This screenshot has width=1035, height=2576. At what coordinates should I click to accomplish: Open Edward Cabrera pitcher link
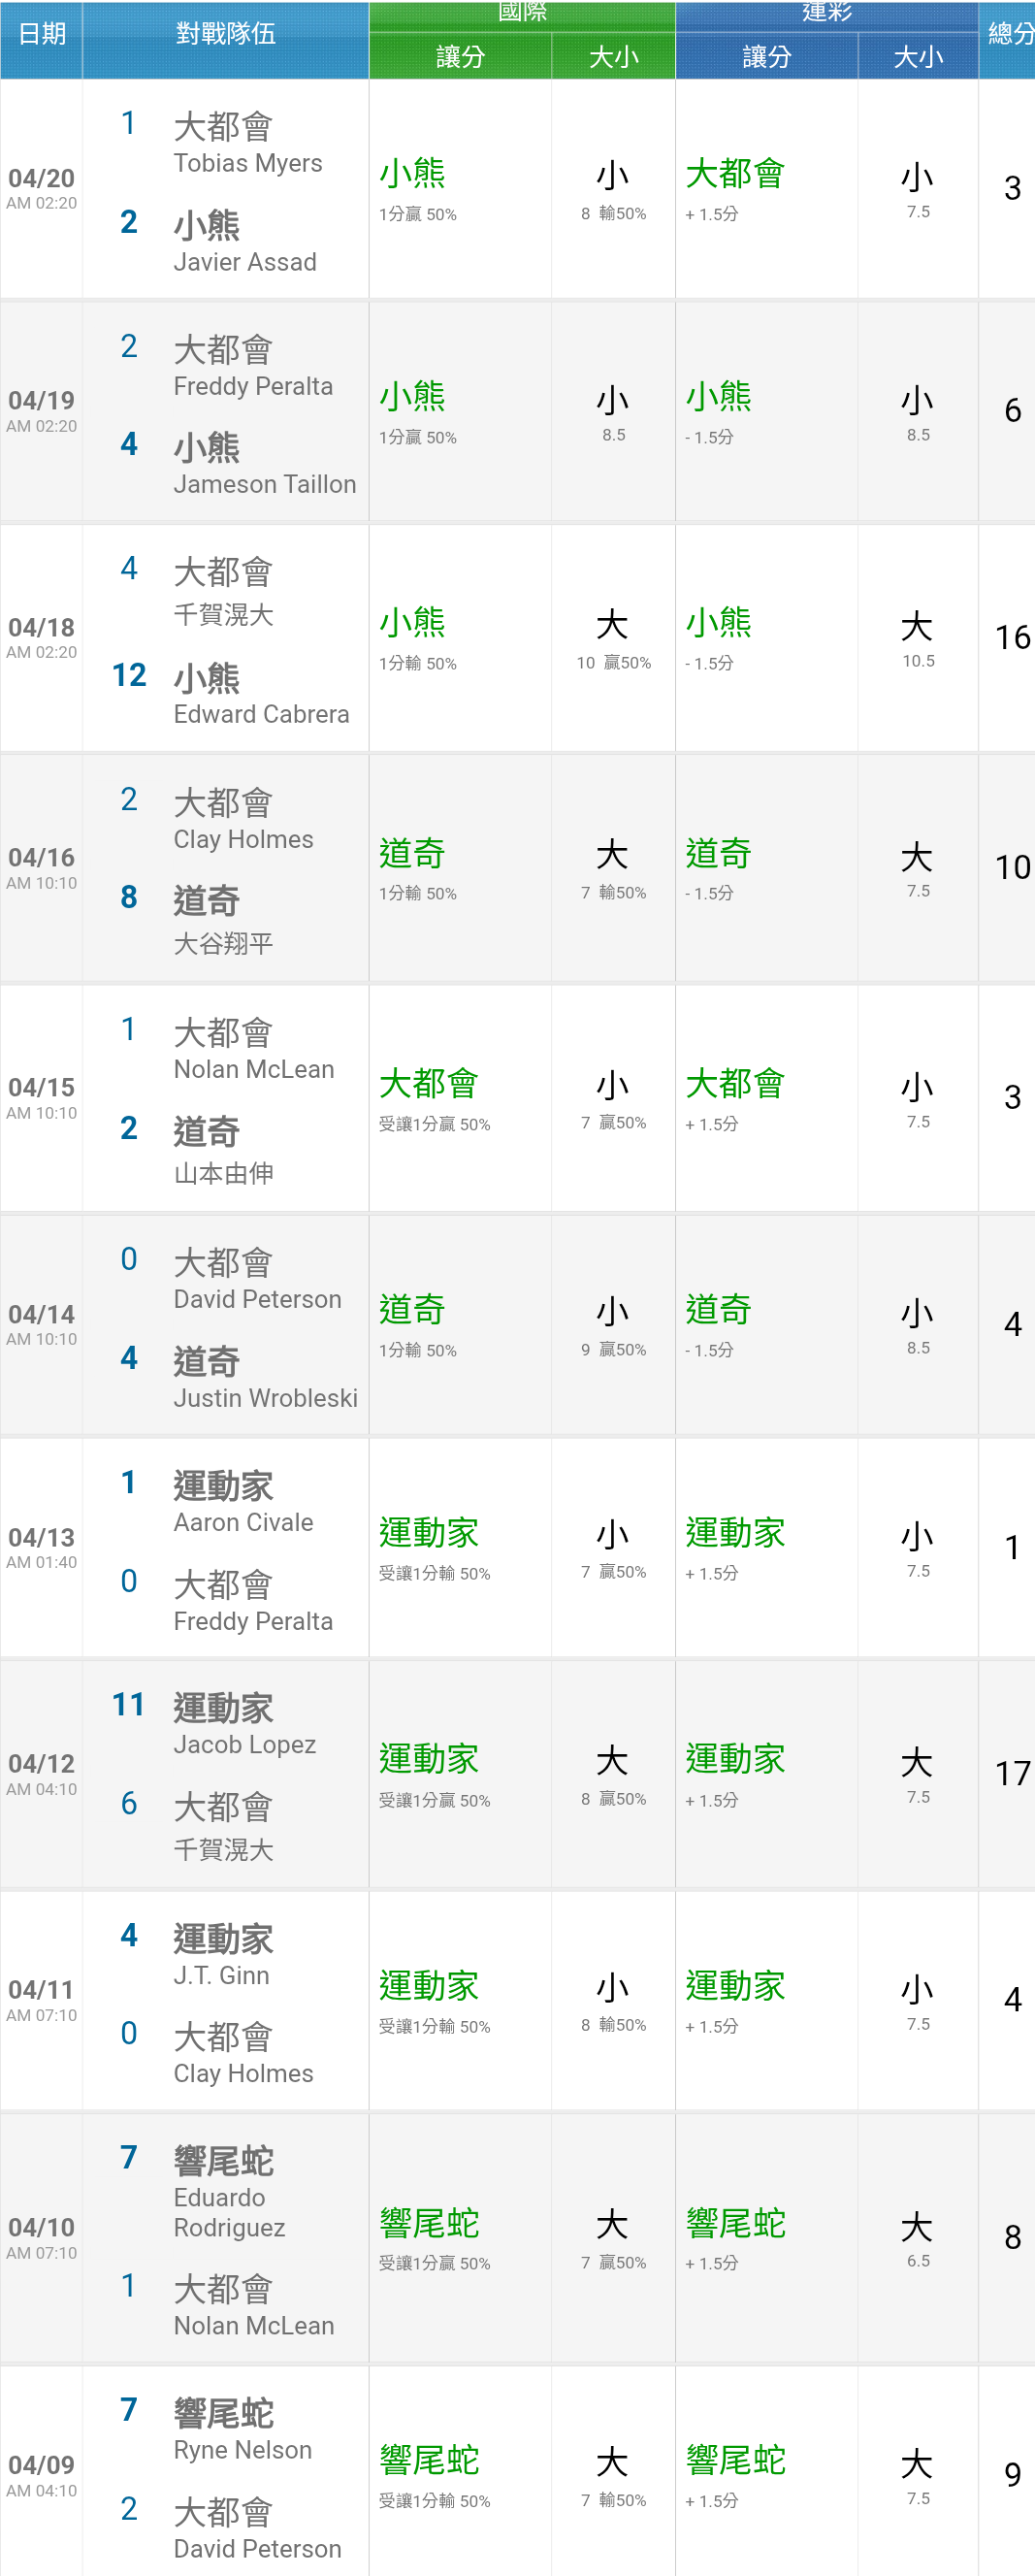click(261, 714)
